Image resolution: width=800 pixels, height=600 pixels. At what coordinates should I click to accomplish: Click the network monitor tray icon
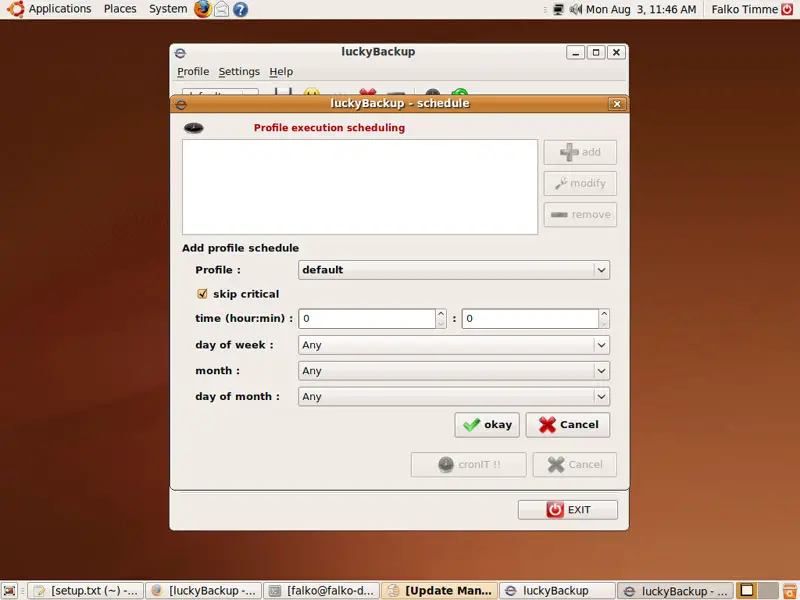click(559, 9)
